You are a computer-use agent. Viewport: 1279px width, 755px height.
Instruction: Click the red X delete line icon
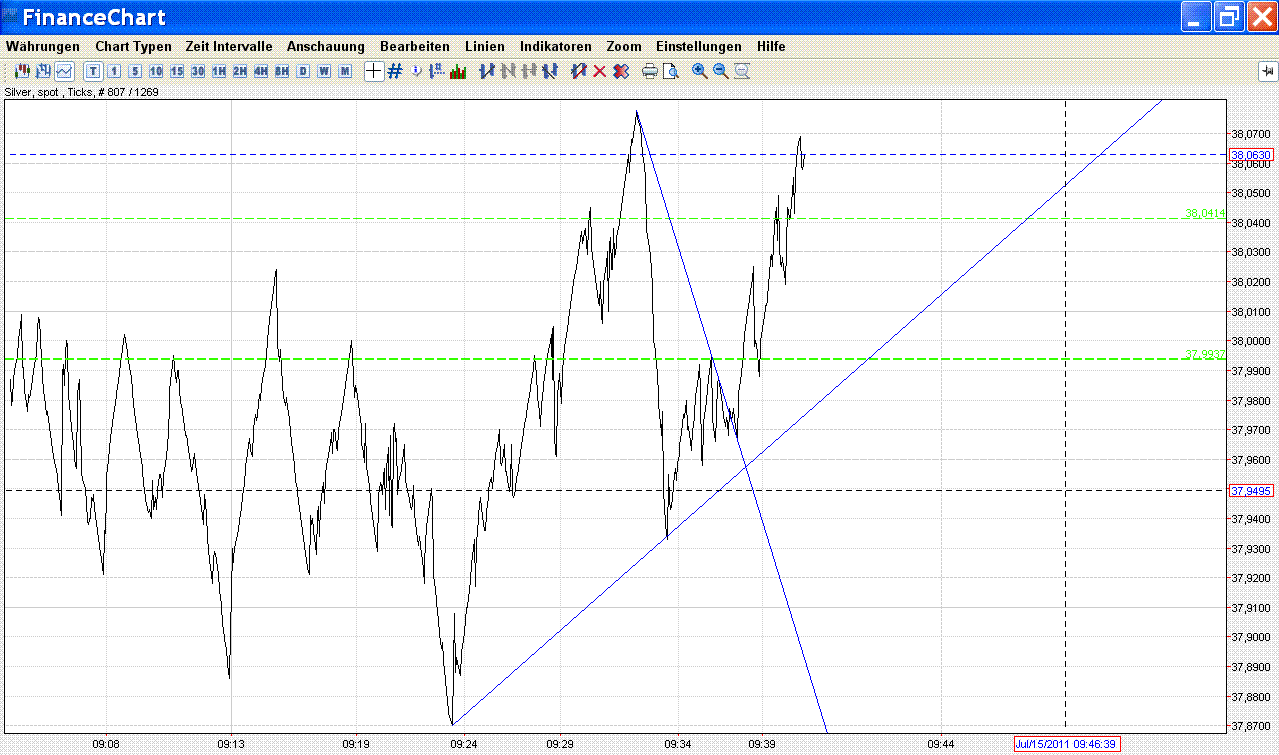click(600, 71)
